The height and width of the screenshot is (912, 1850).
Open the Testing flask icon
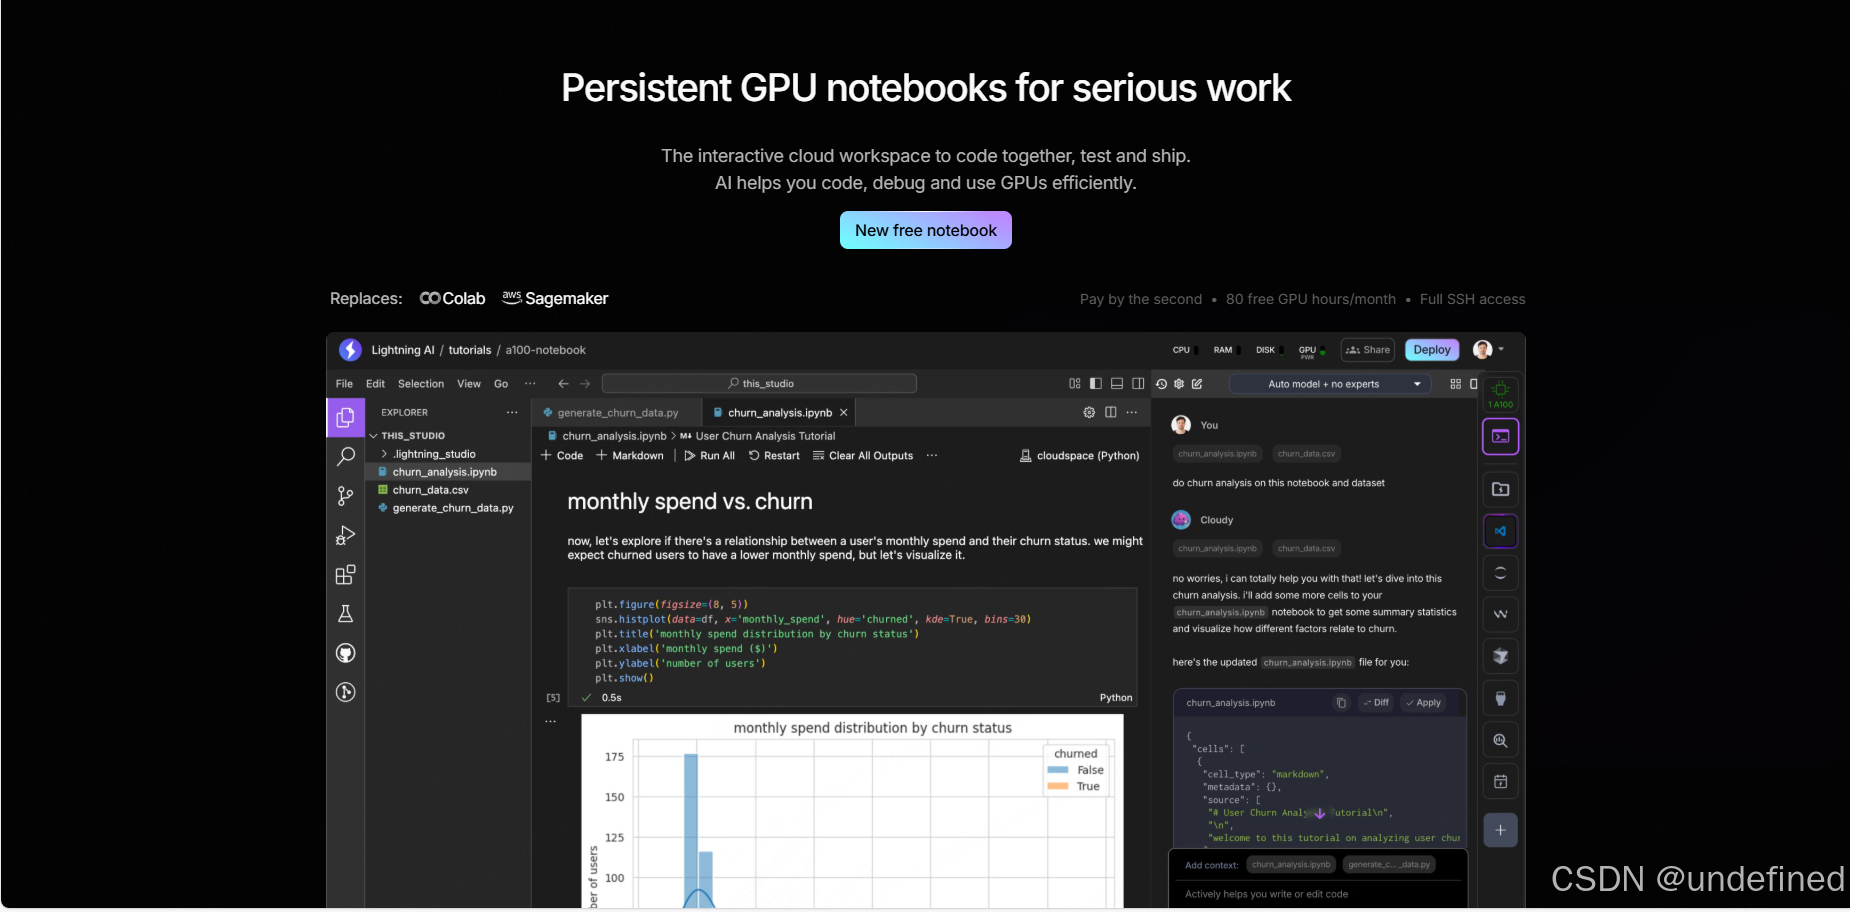345,614
